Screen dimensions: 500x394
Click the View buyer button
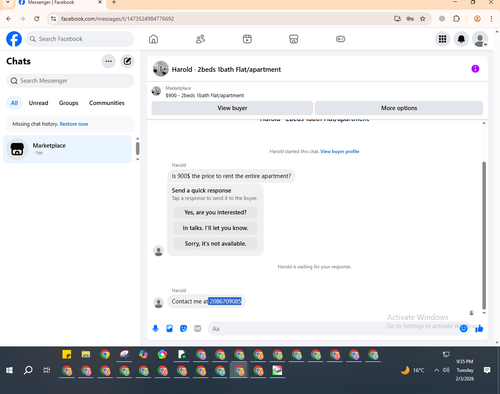tap(232, 108)
